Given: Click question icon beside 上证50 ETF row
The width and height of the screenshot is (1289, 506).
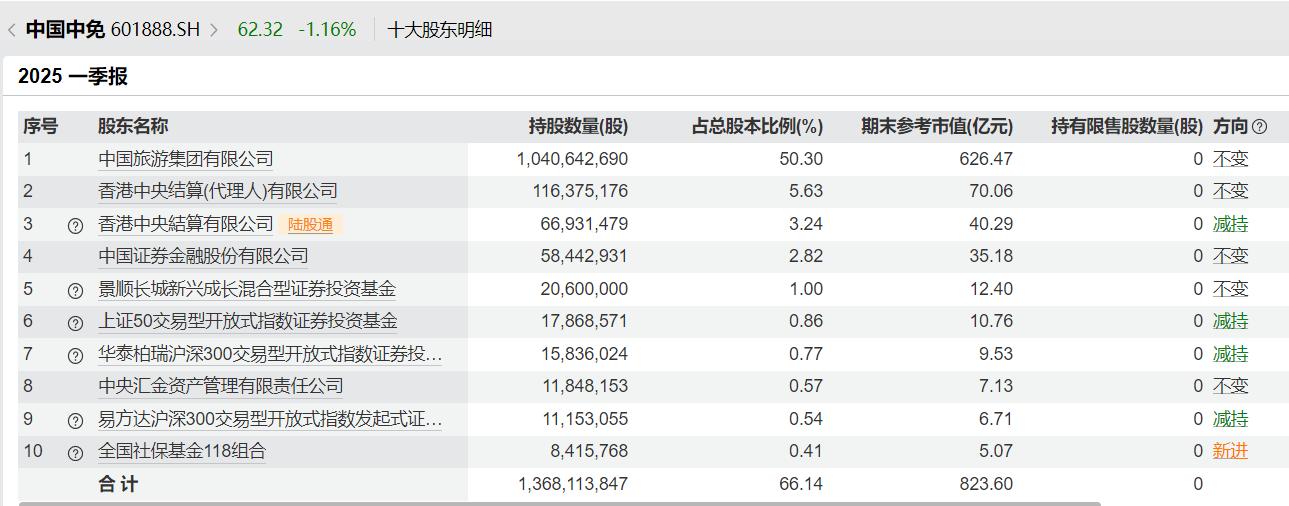Looking at the screenshot, I should (x=75, y=322).
